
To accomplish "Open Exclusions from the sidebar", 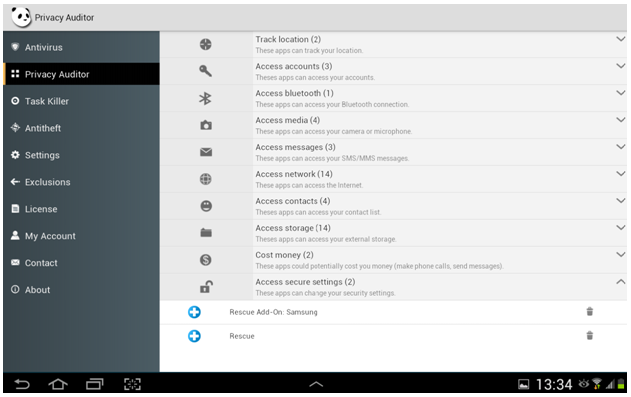I will pos(81,182).
